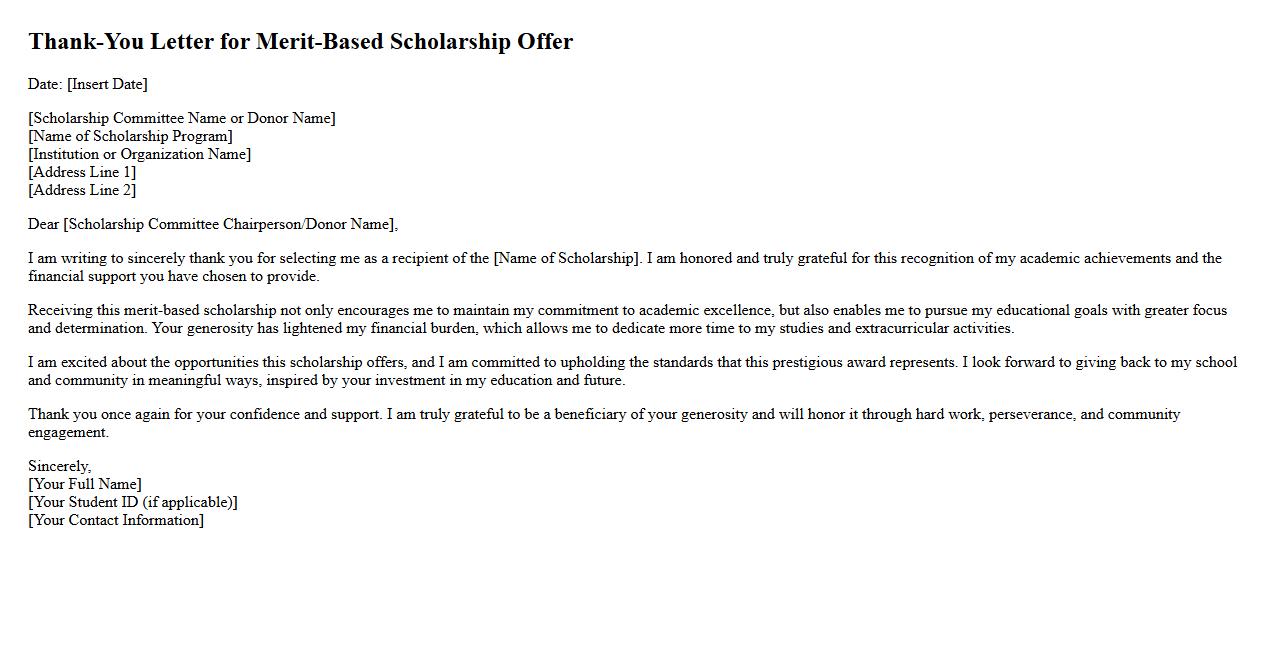Click the [Name of Scholarship Program] placeholder
1278x650 pixels.
tap(130, 136)
